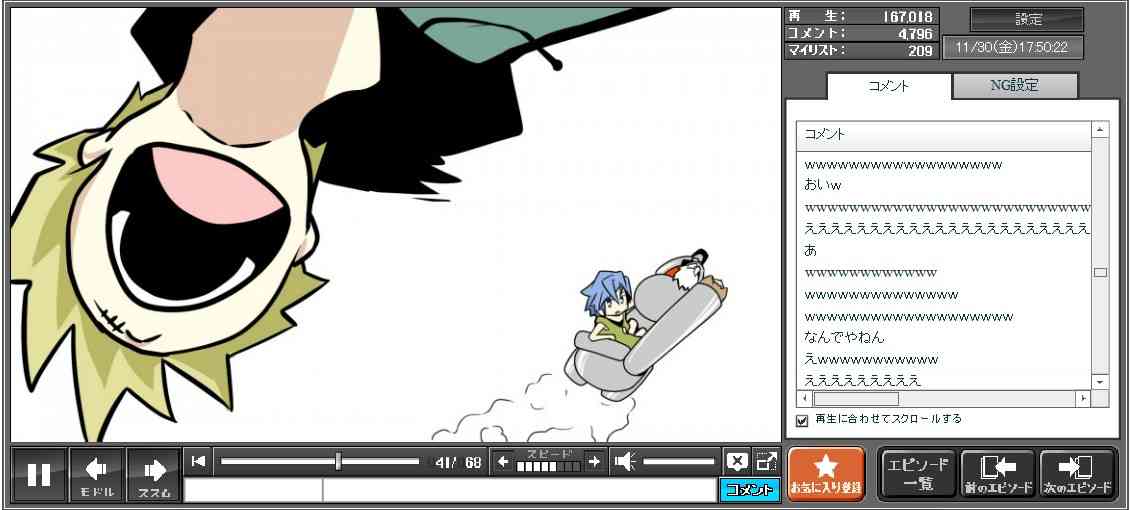Toggle the scroll-sync with playback checkbox
The height and width of the screenshot is (510, 1131).
click(801, 420)
